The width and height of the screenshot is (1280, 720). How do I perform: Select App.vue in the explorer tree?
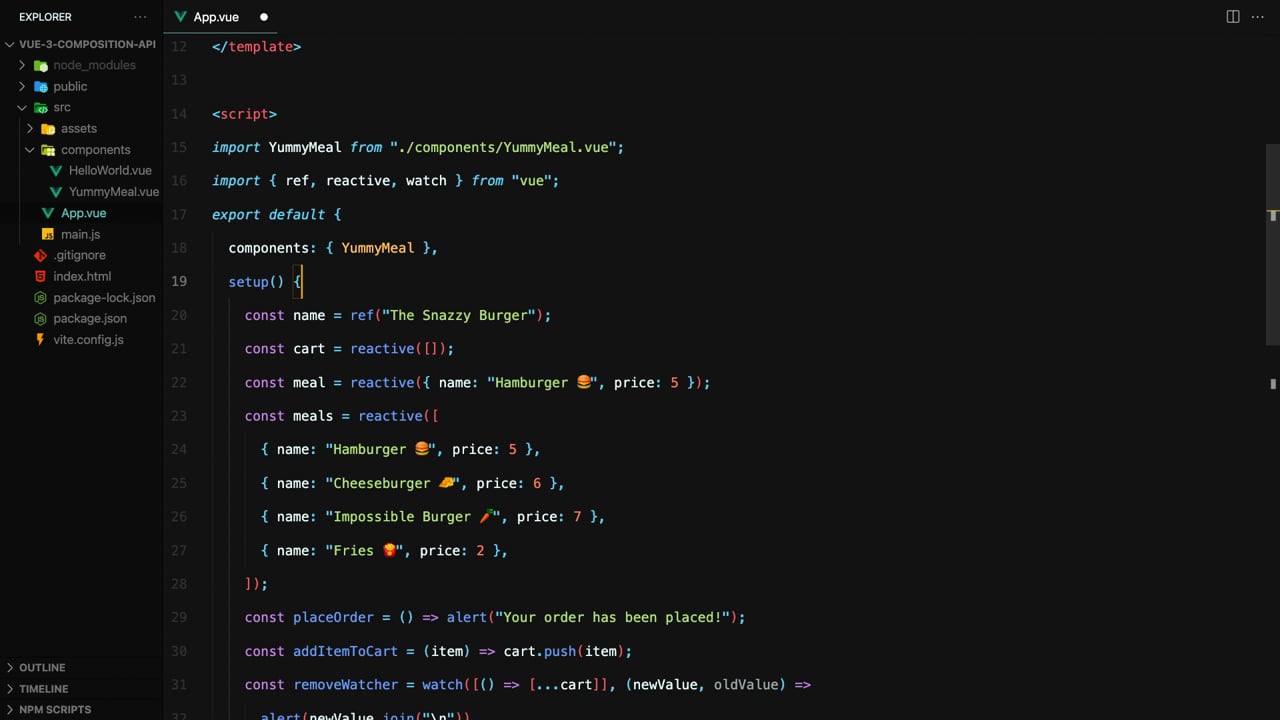click(81, 213)
